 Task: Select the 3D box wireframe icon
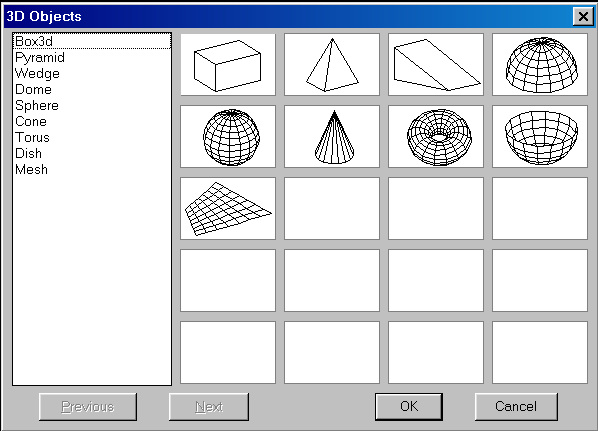coord(228,64)
